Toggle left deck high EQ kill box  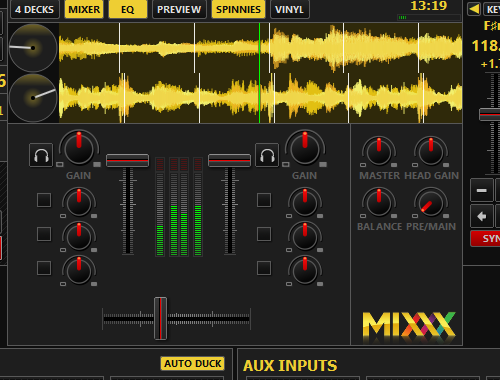tap(44, 200)
